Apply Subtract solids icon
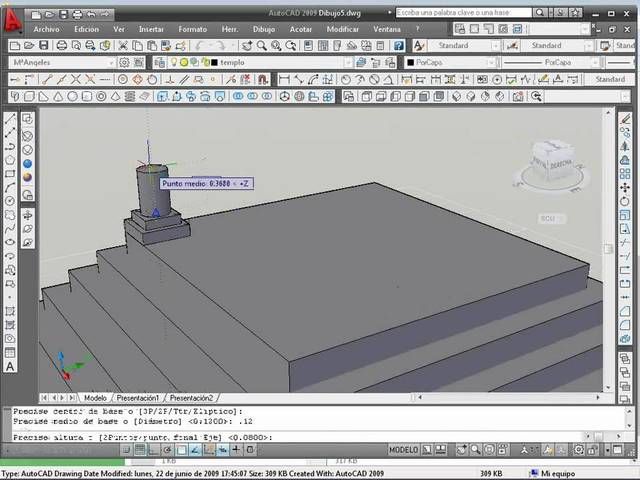This screenshot has height=480, width=640. coord(253,96)
